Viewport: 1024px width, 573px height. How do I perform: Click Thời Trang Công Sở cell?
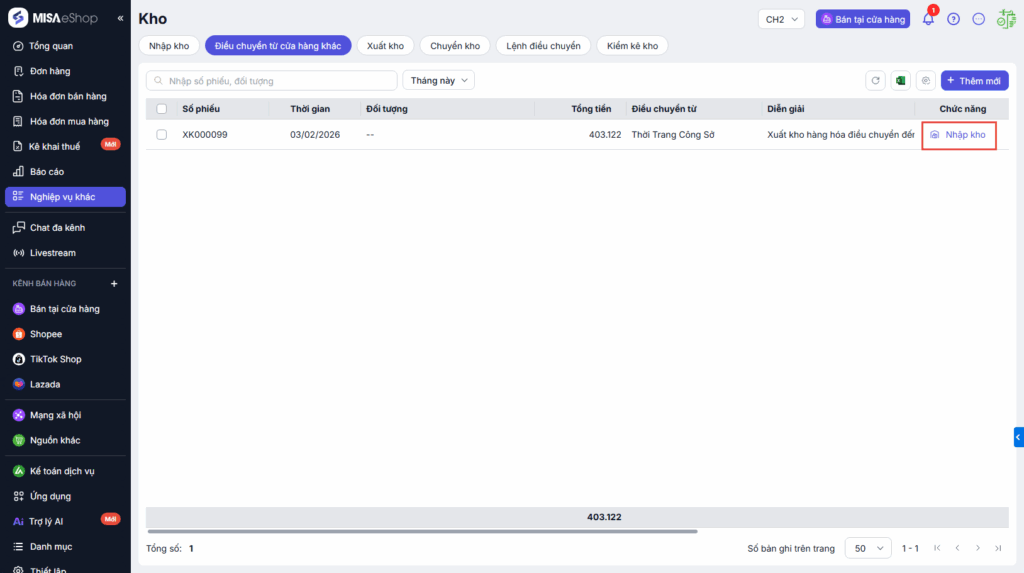click(x=673, y=135)
